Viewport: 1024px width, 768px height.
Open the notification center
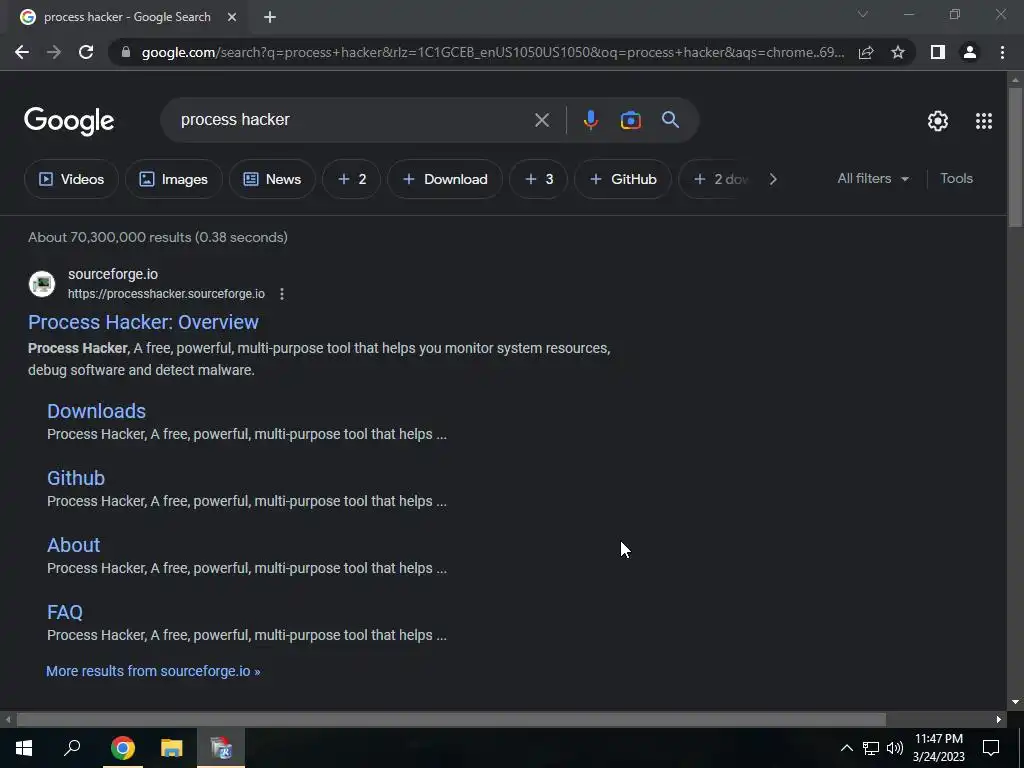point(991,748)
